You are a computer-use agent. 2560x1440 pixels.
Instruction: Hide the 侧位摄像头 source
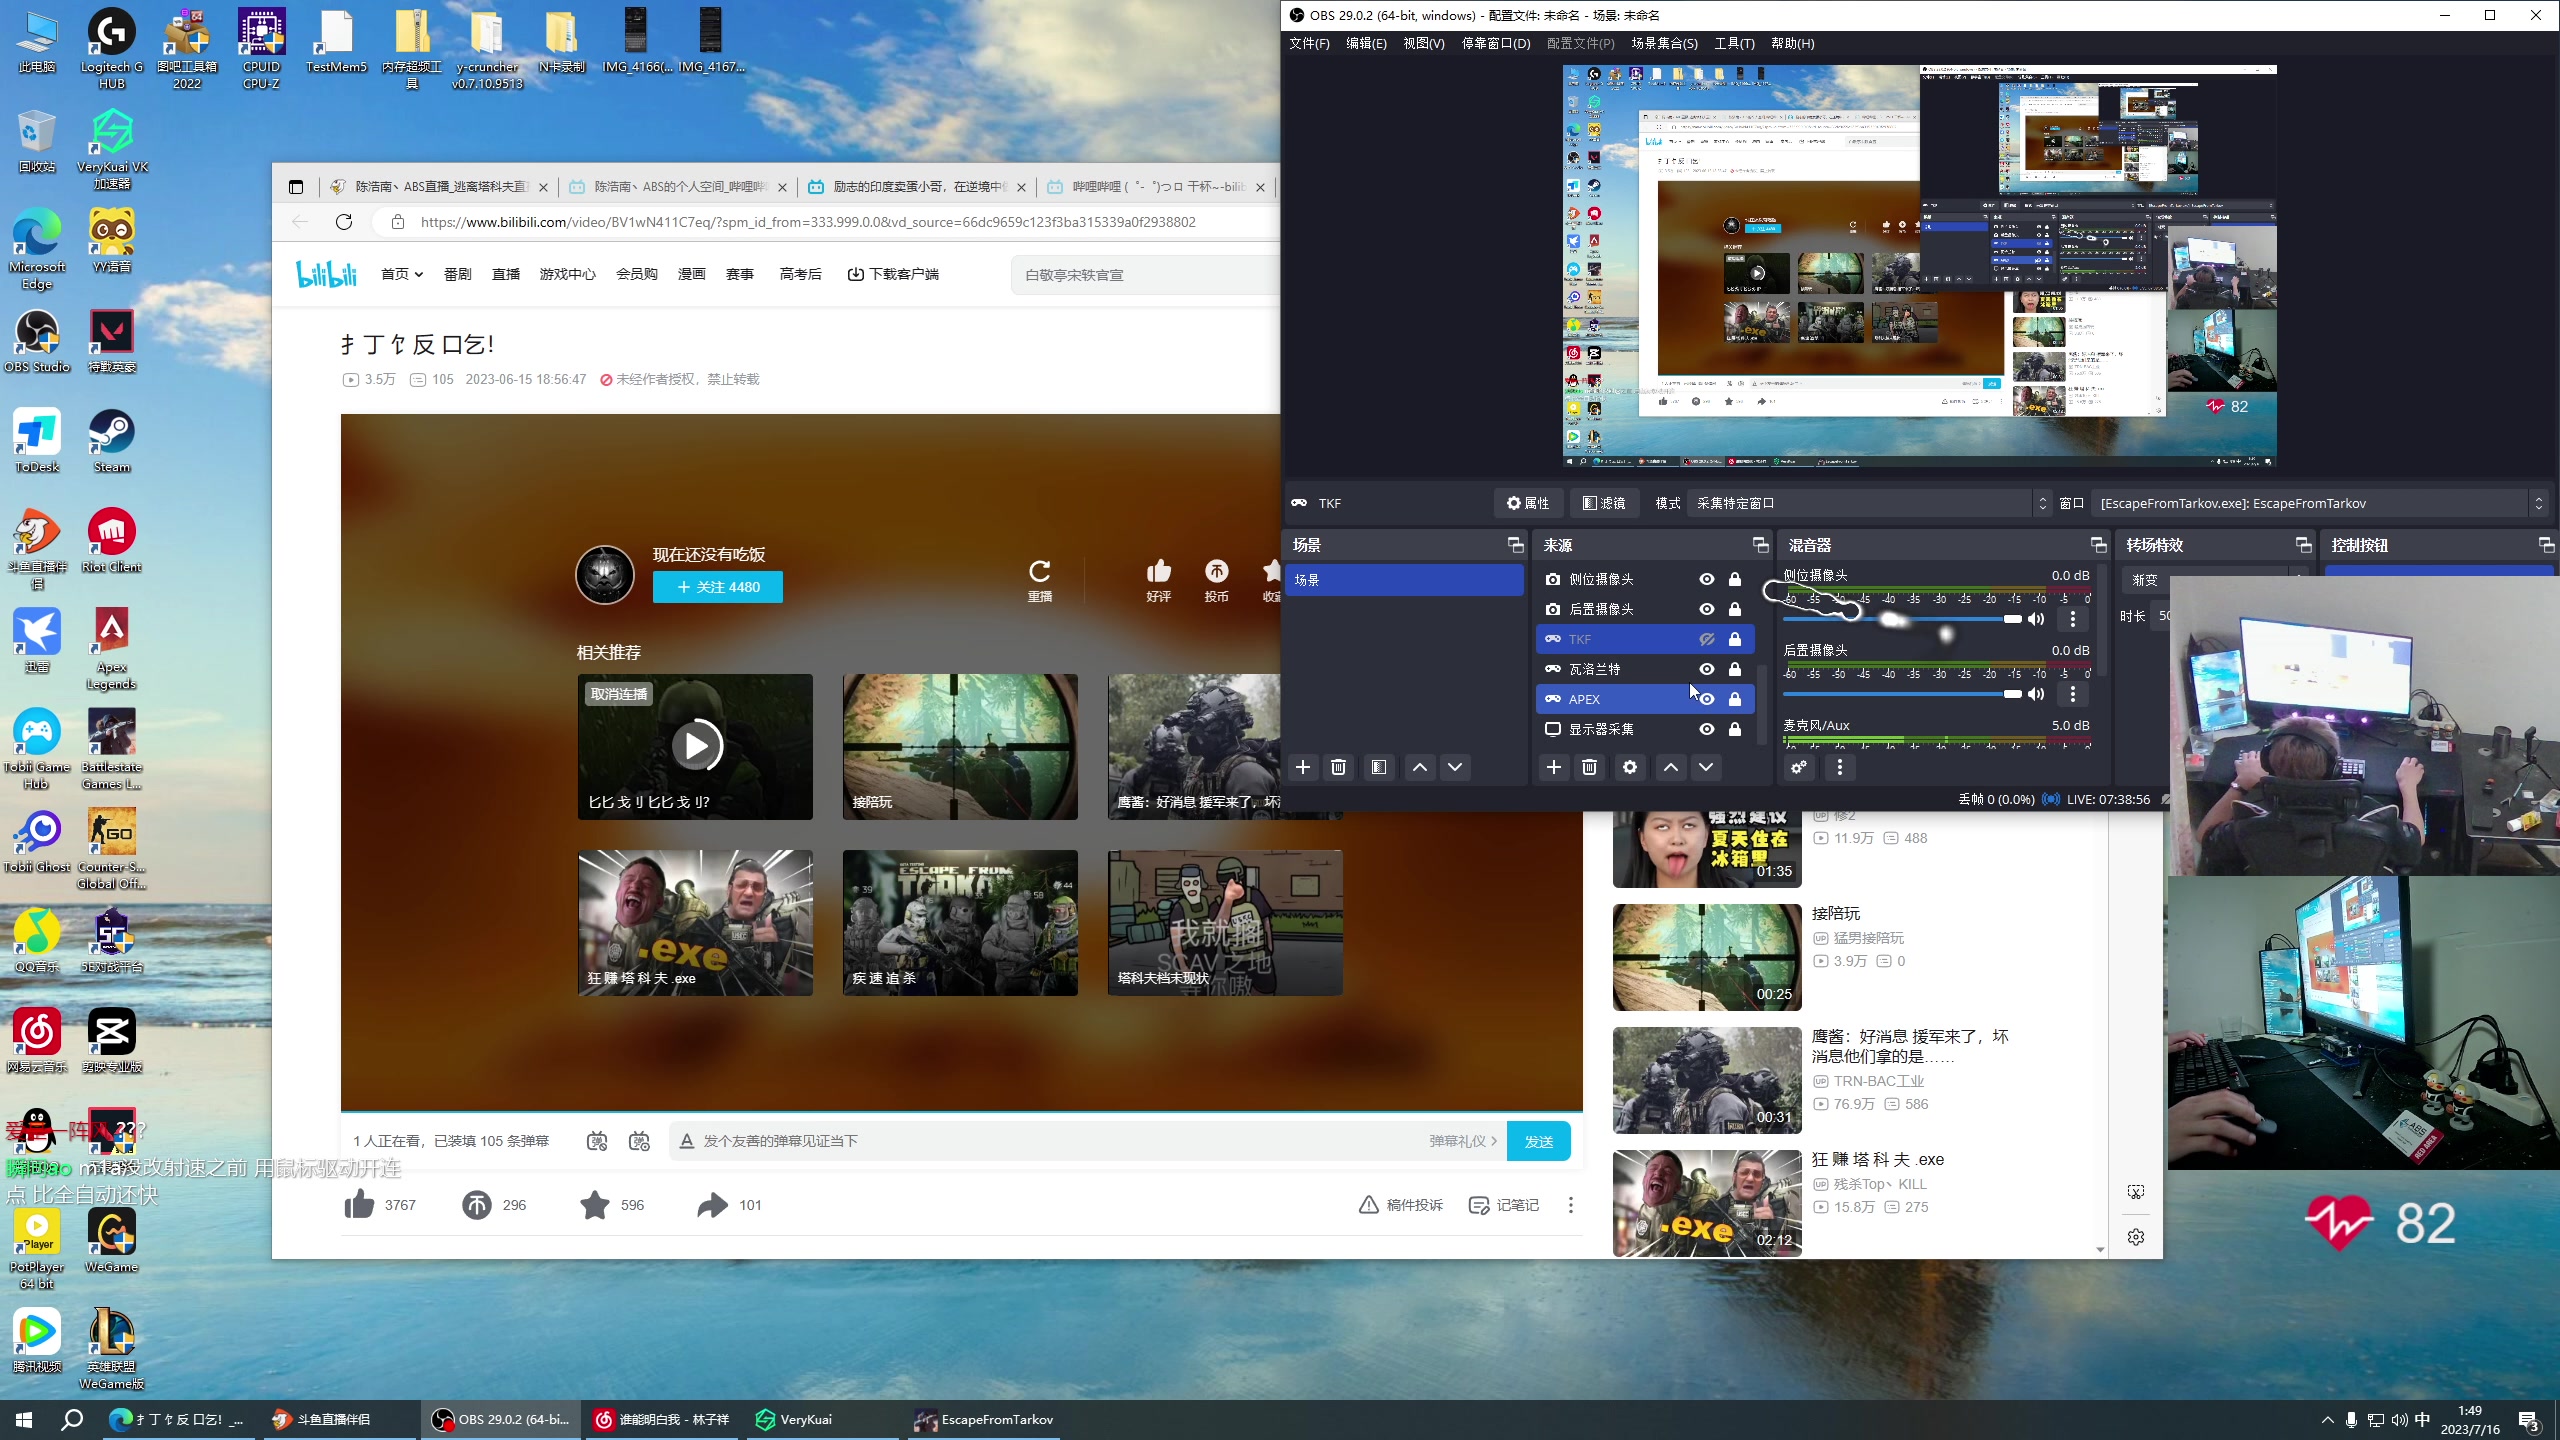(x=1707, y=579)
